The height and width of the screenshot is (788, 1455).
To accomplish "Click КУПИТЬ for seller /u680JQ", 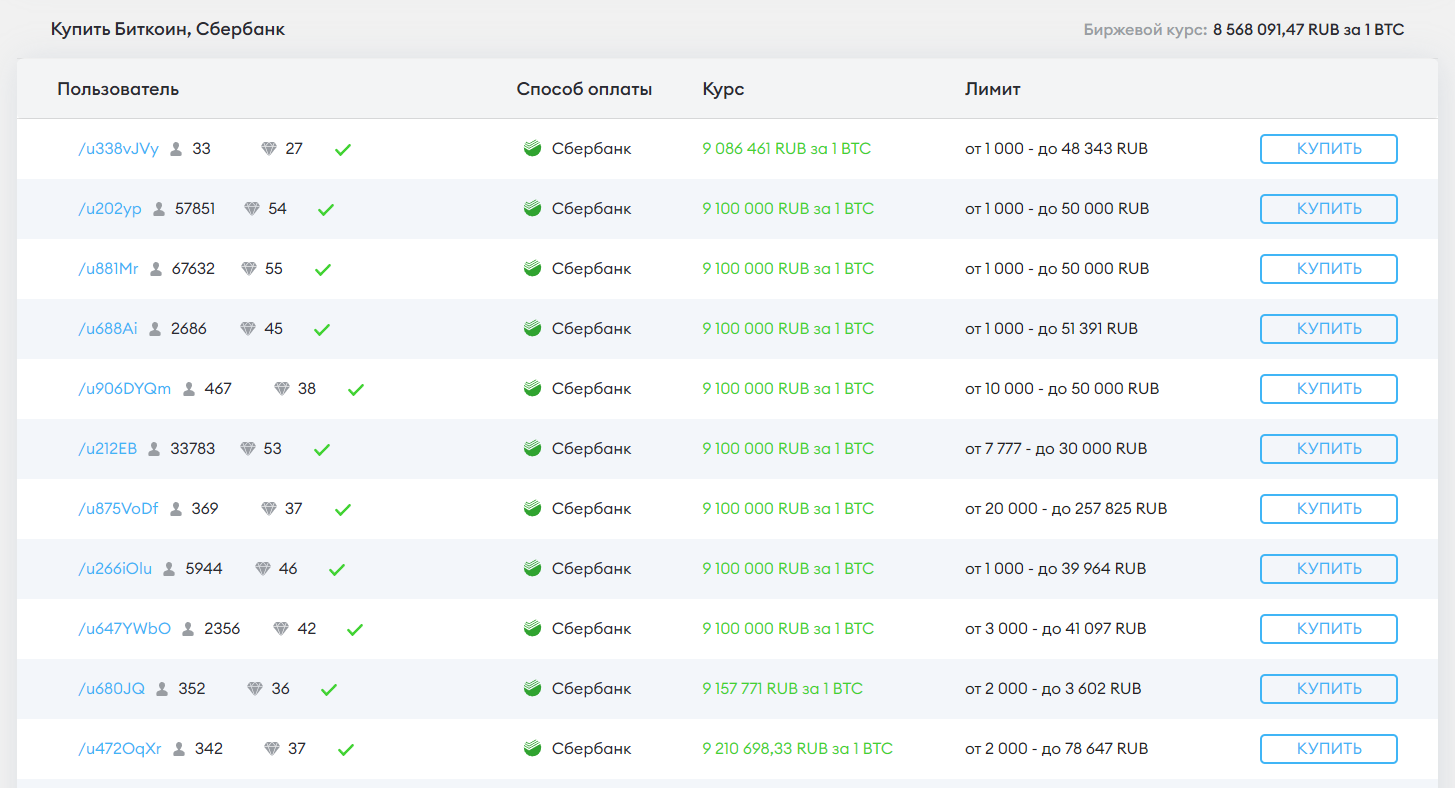I will [1328, 689].
